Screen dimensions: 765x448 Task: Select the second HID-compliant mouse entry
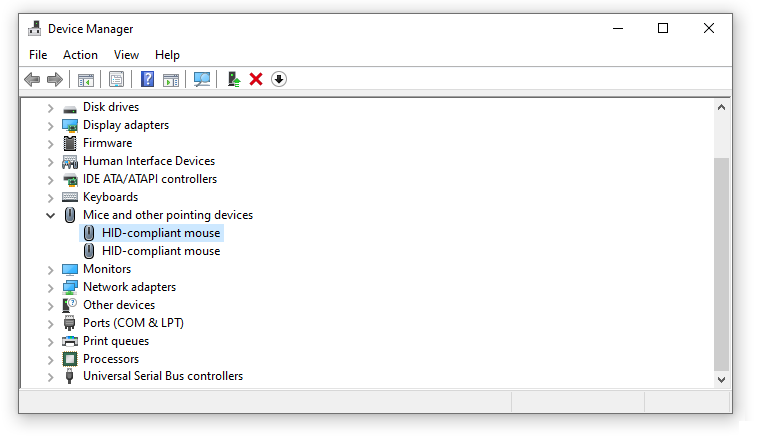tap(161, 251)
